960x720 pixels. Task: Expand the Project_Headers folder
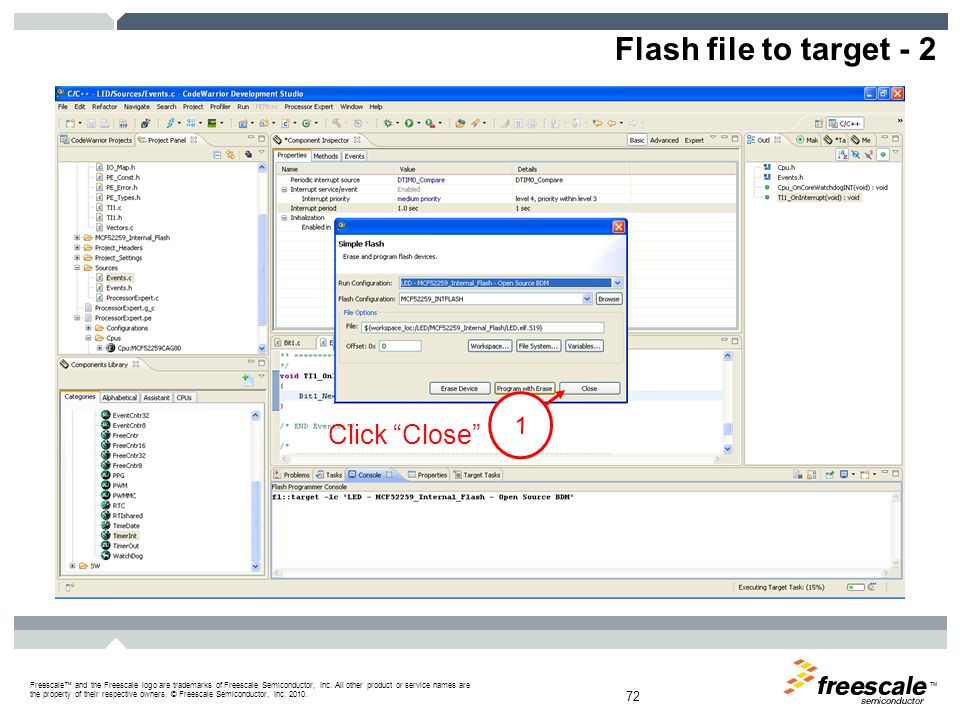(77, 248)
